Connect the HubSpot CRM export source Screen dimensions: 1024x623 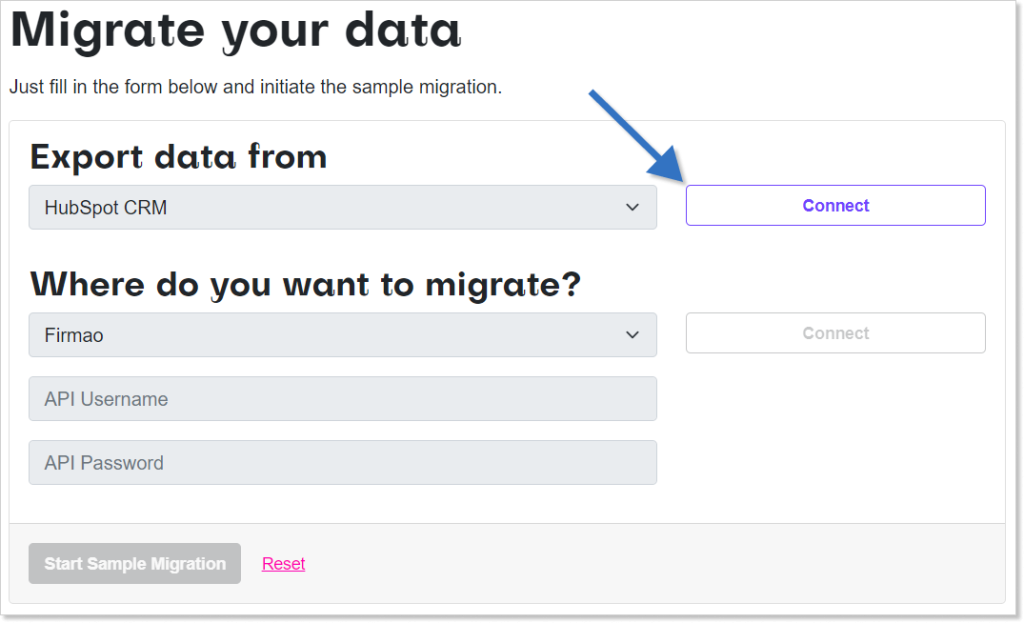[x=835, y=206]
